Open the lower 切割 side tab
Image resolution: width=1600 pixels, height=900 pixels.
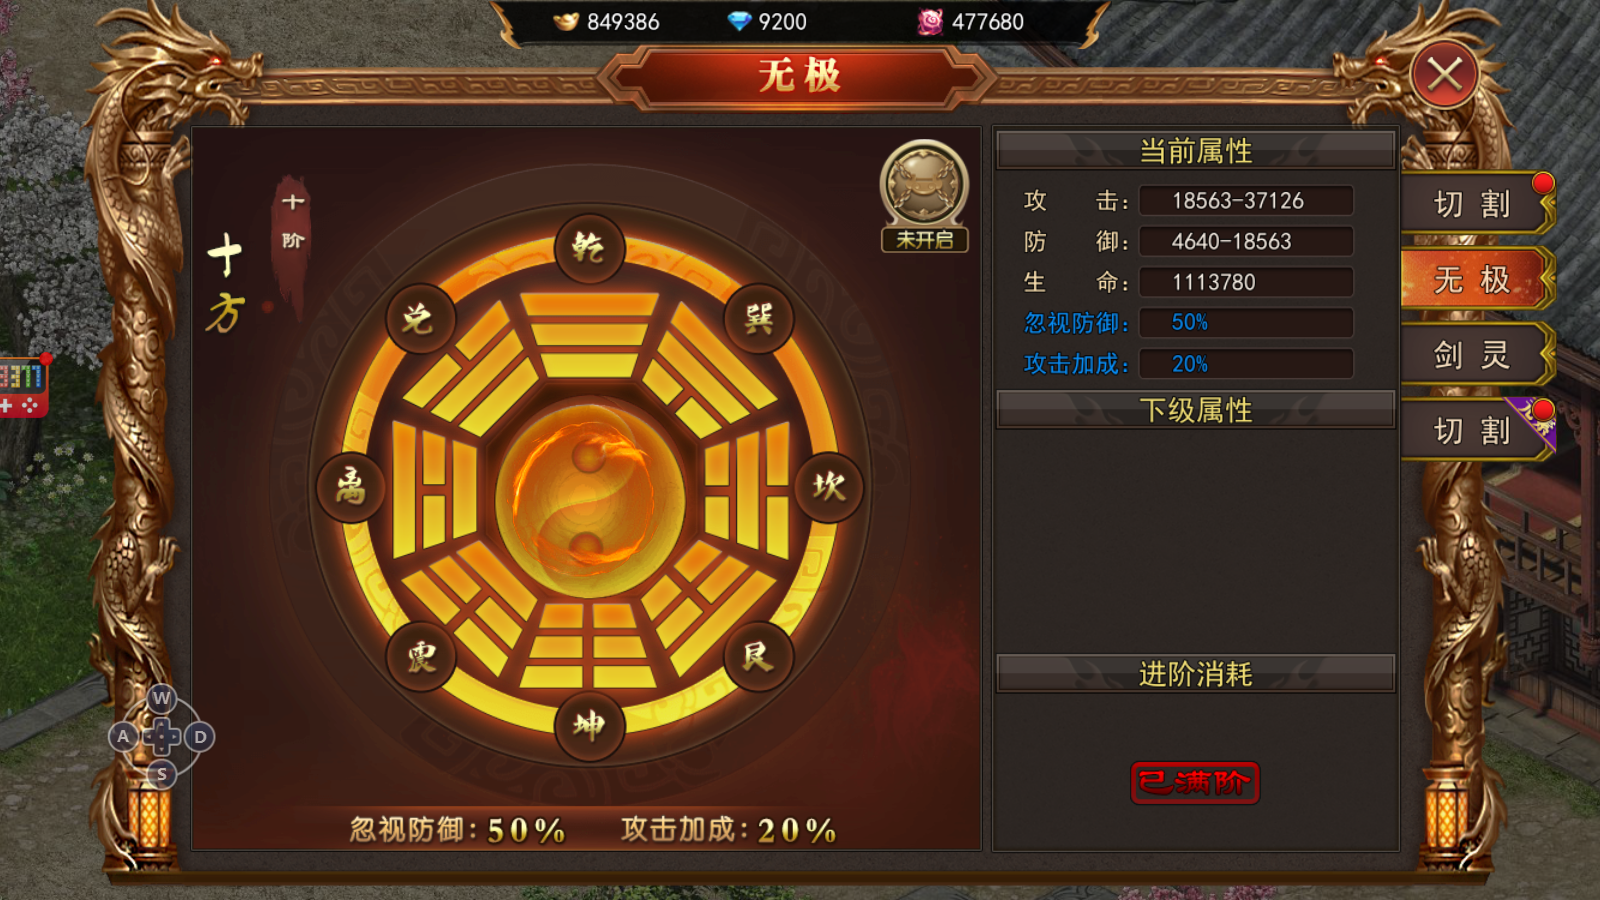[1477, 431]
